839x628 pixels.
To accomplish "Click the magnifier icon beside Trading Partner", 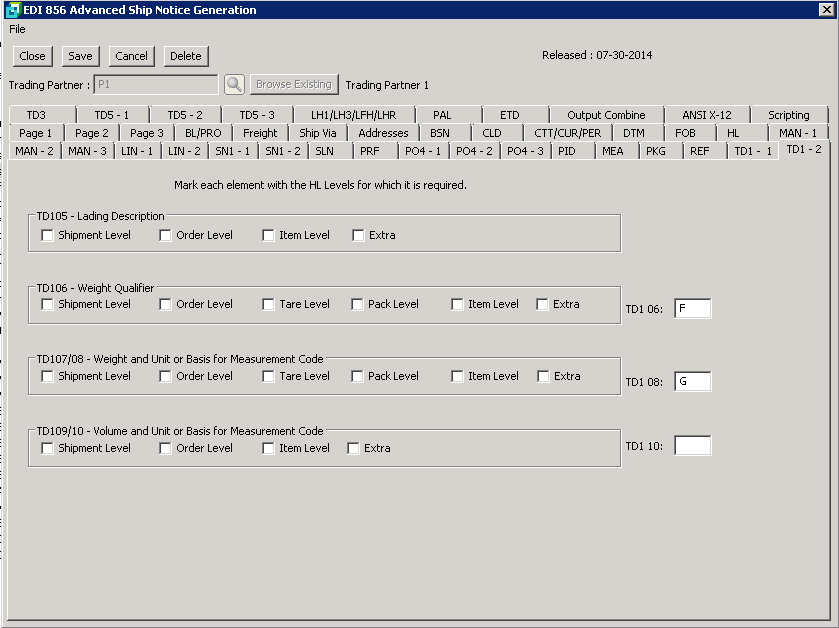I will point(234,85).
